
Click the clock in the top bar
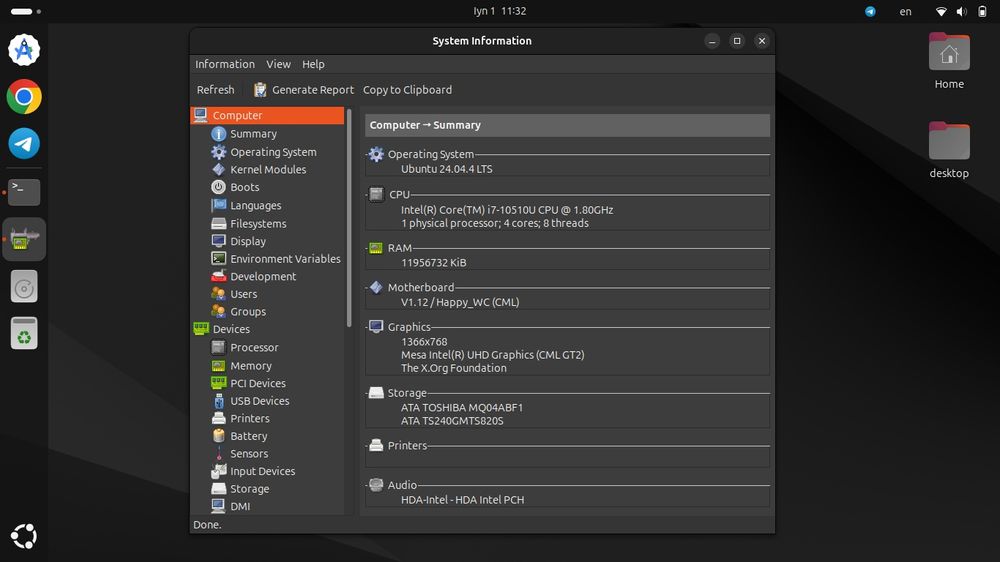pos(499,11)
